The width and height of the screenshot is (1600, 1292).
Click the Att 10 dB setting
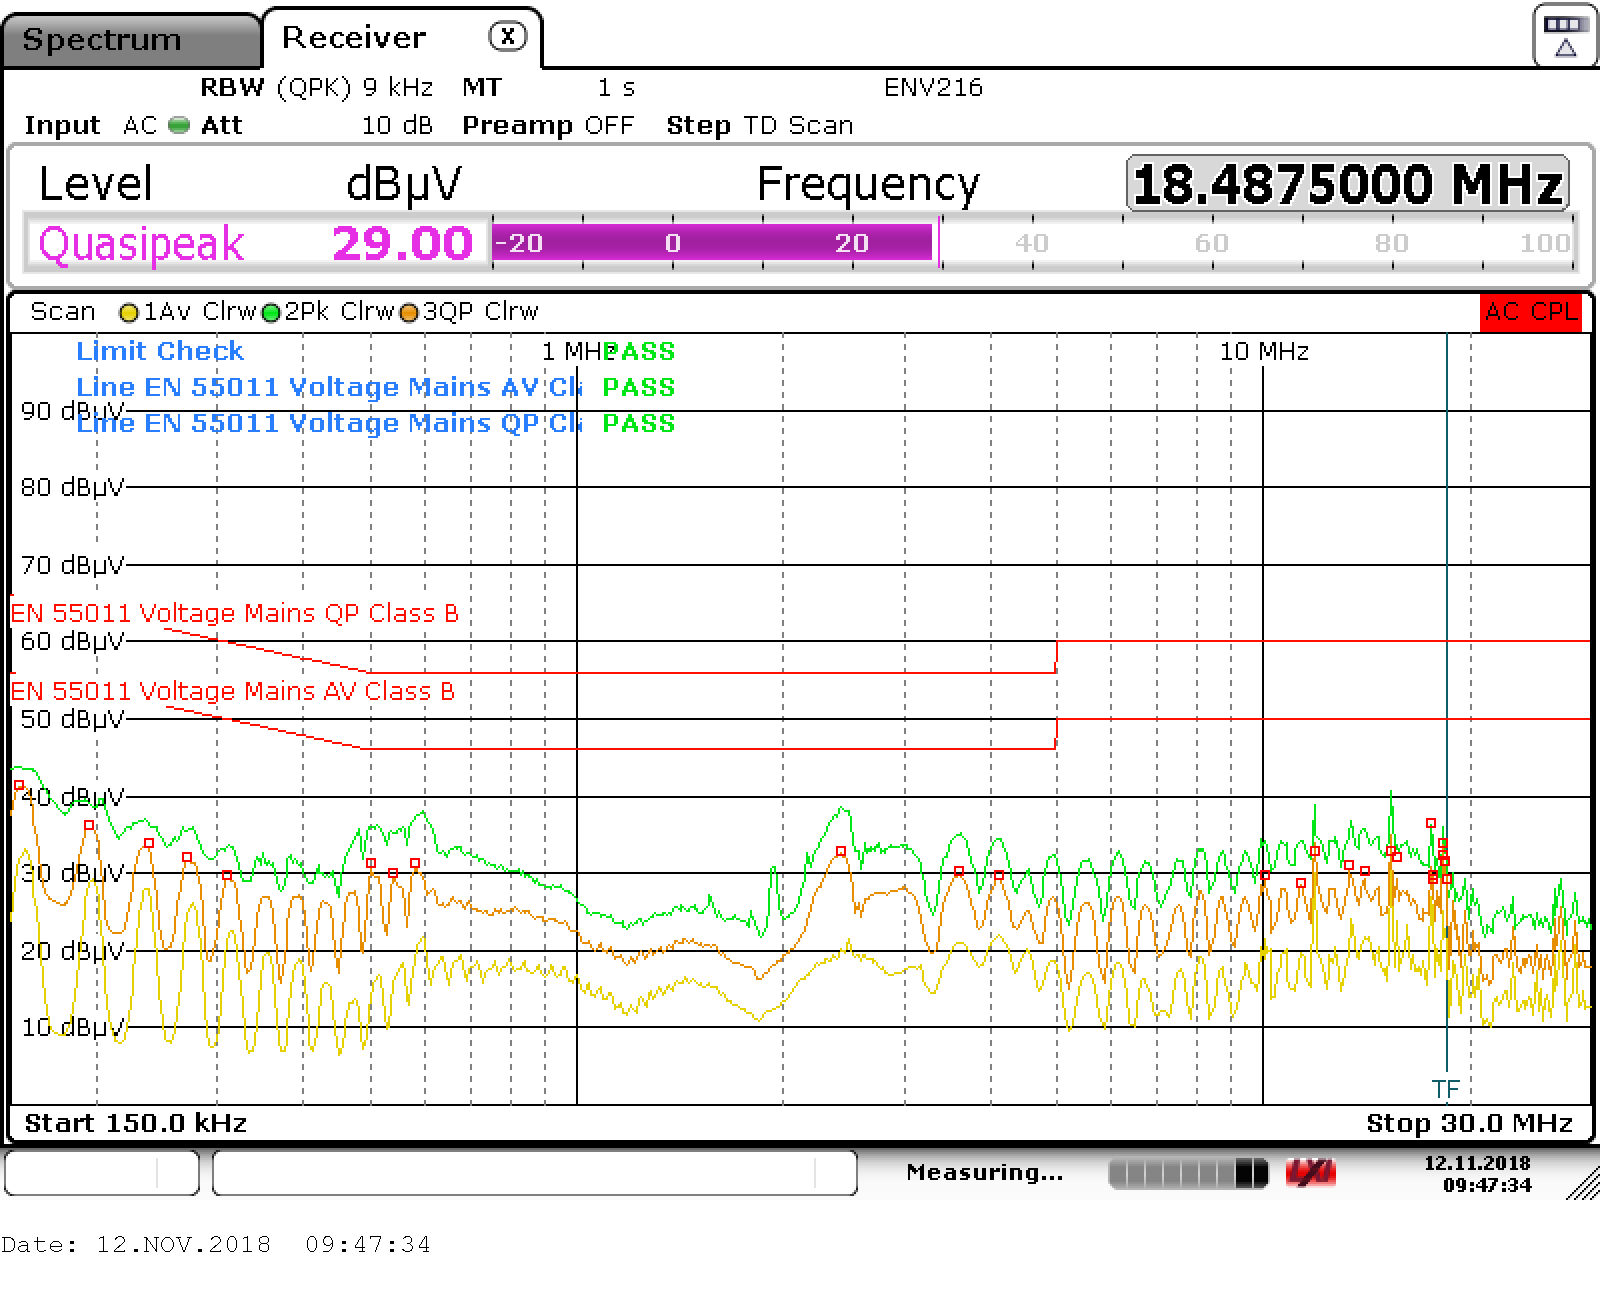pyautogui.click(x=317, y=125)
